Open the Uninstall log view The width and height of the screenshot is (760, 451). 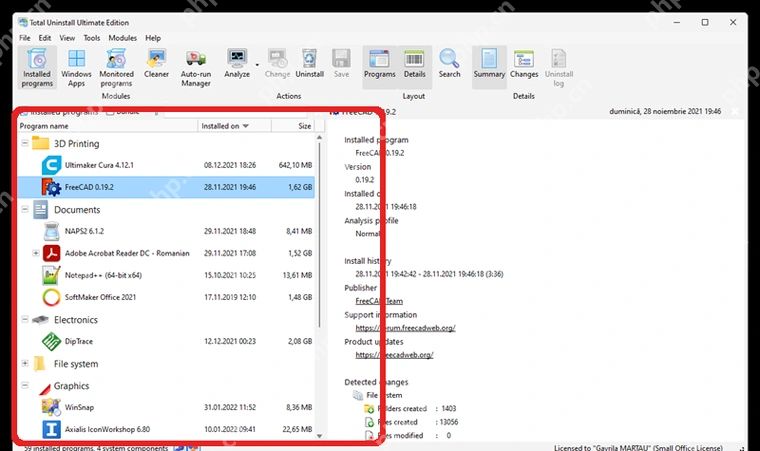pos(558,67)
